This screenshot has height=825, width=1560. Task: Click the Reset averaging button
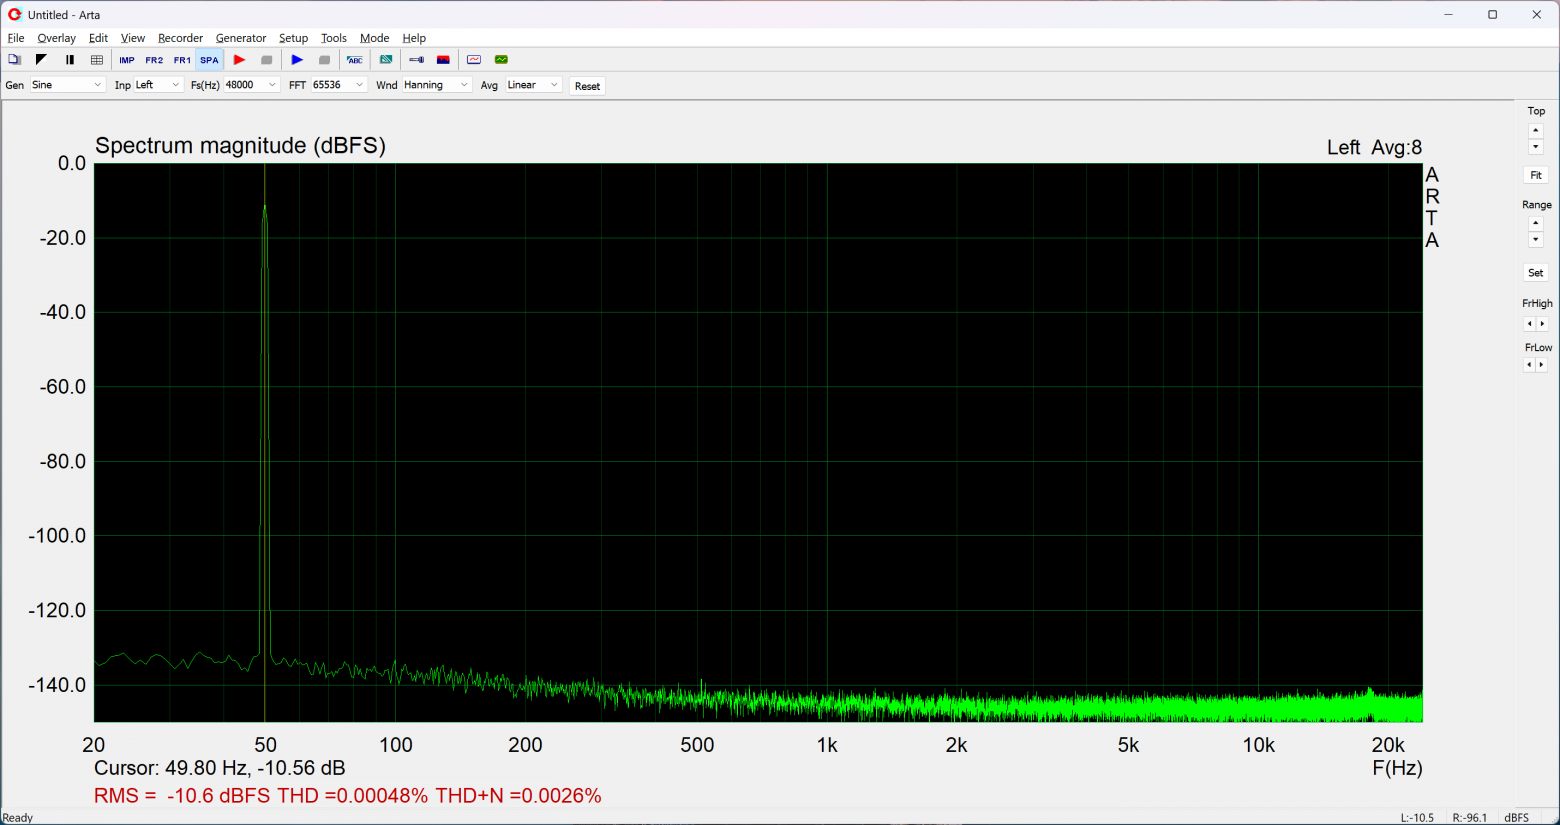coord(587,86)
